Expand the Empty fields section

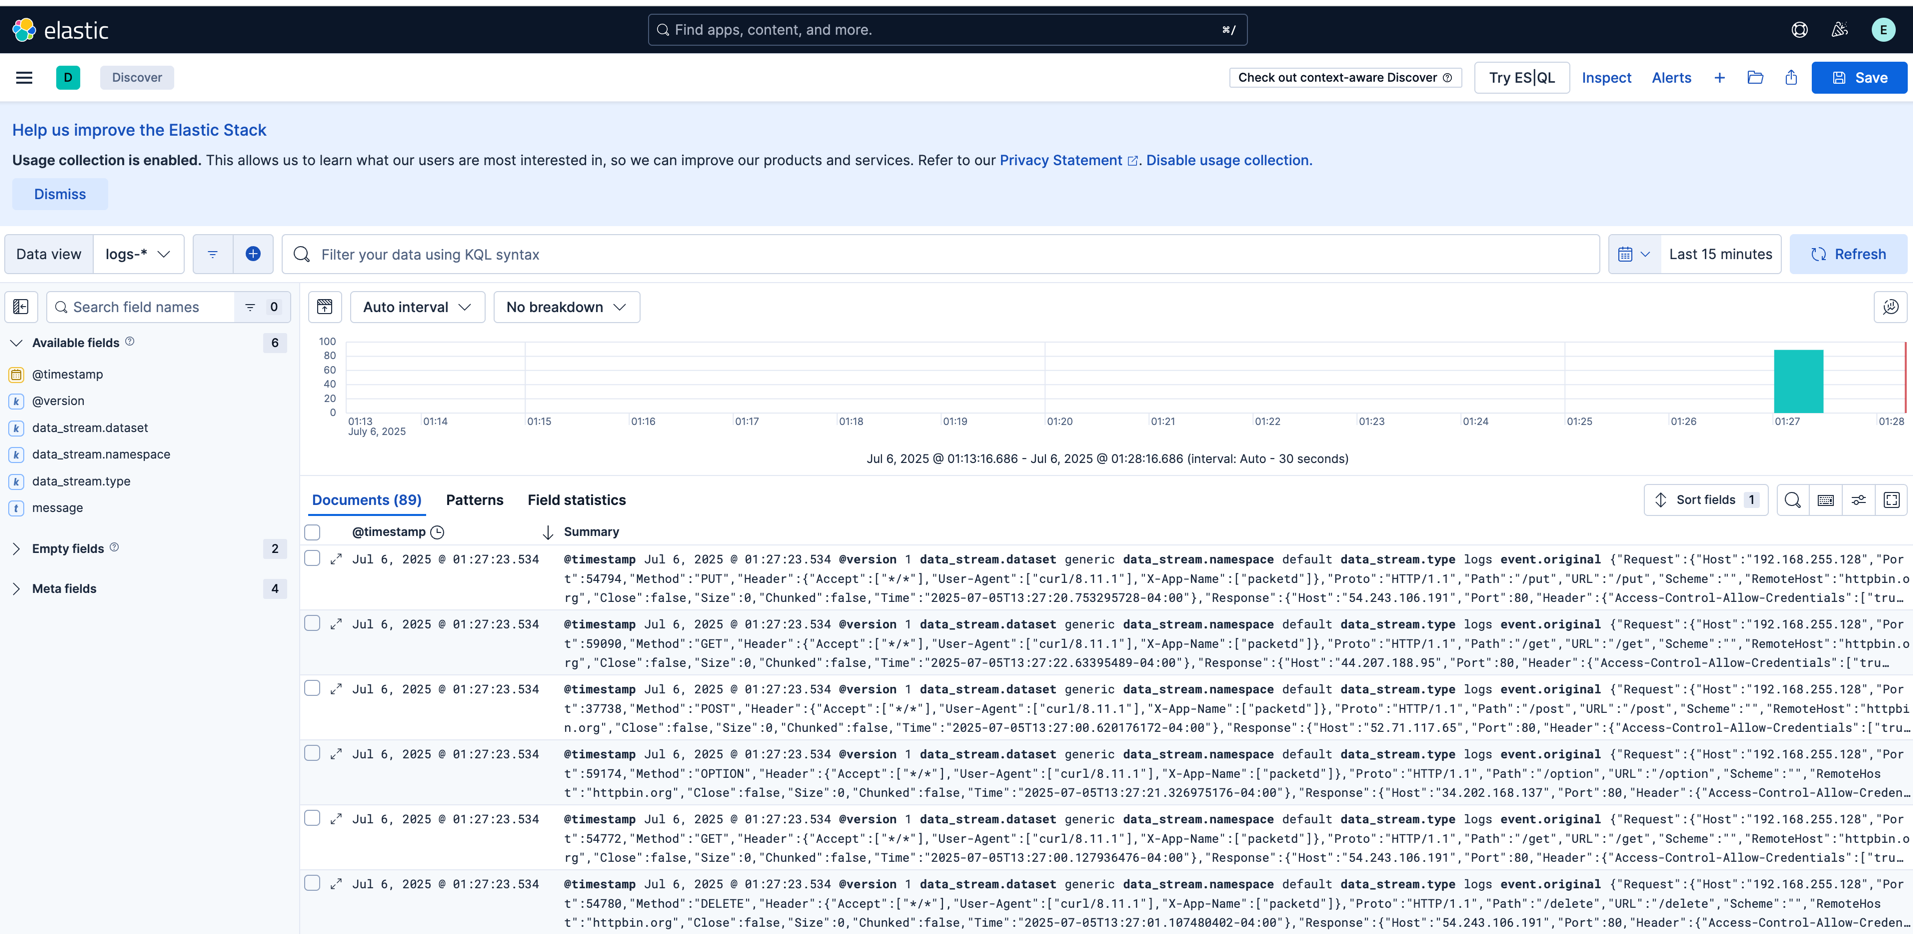click(67, 548)
